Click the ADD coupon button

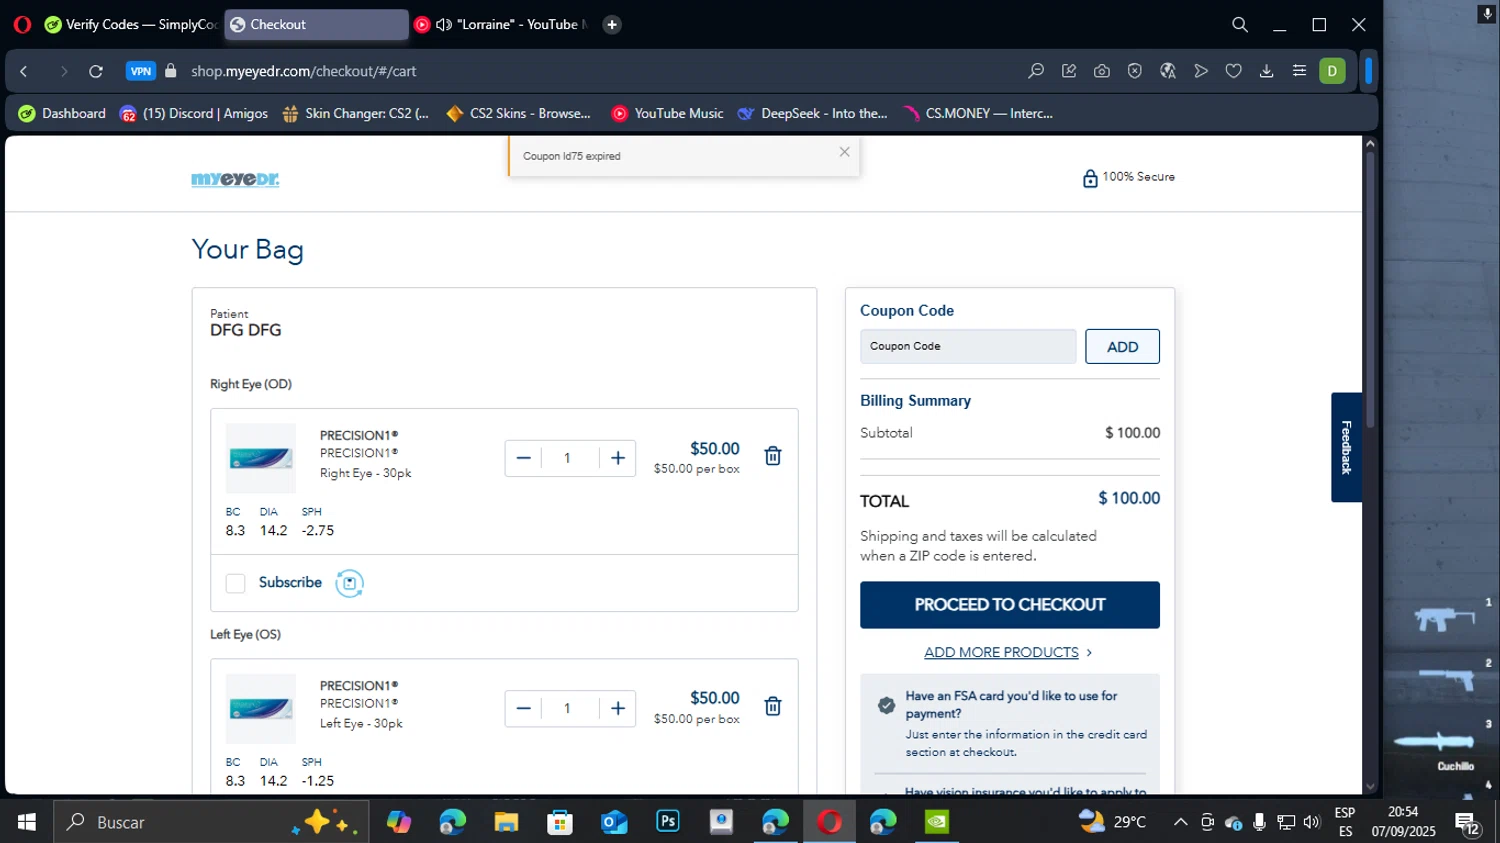(x=1122, y=346)
